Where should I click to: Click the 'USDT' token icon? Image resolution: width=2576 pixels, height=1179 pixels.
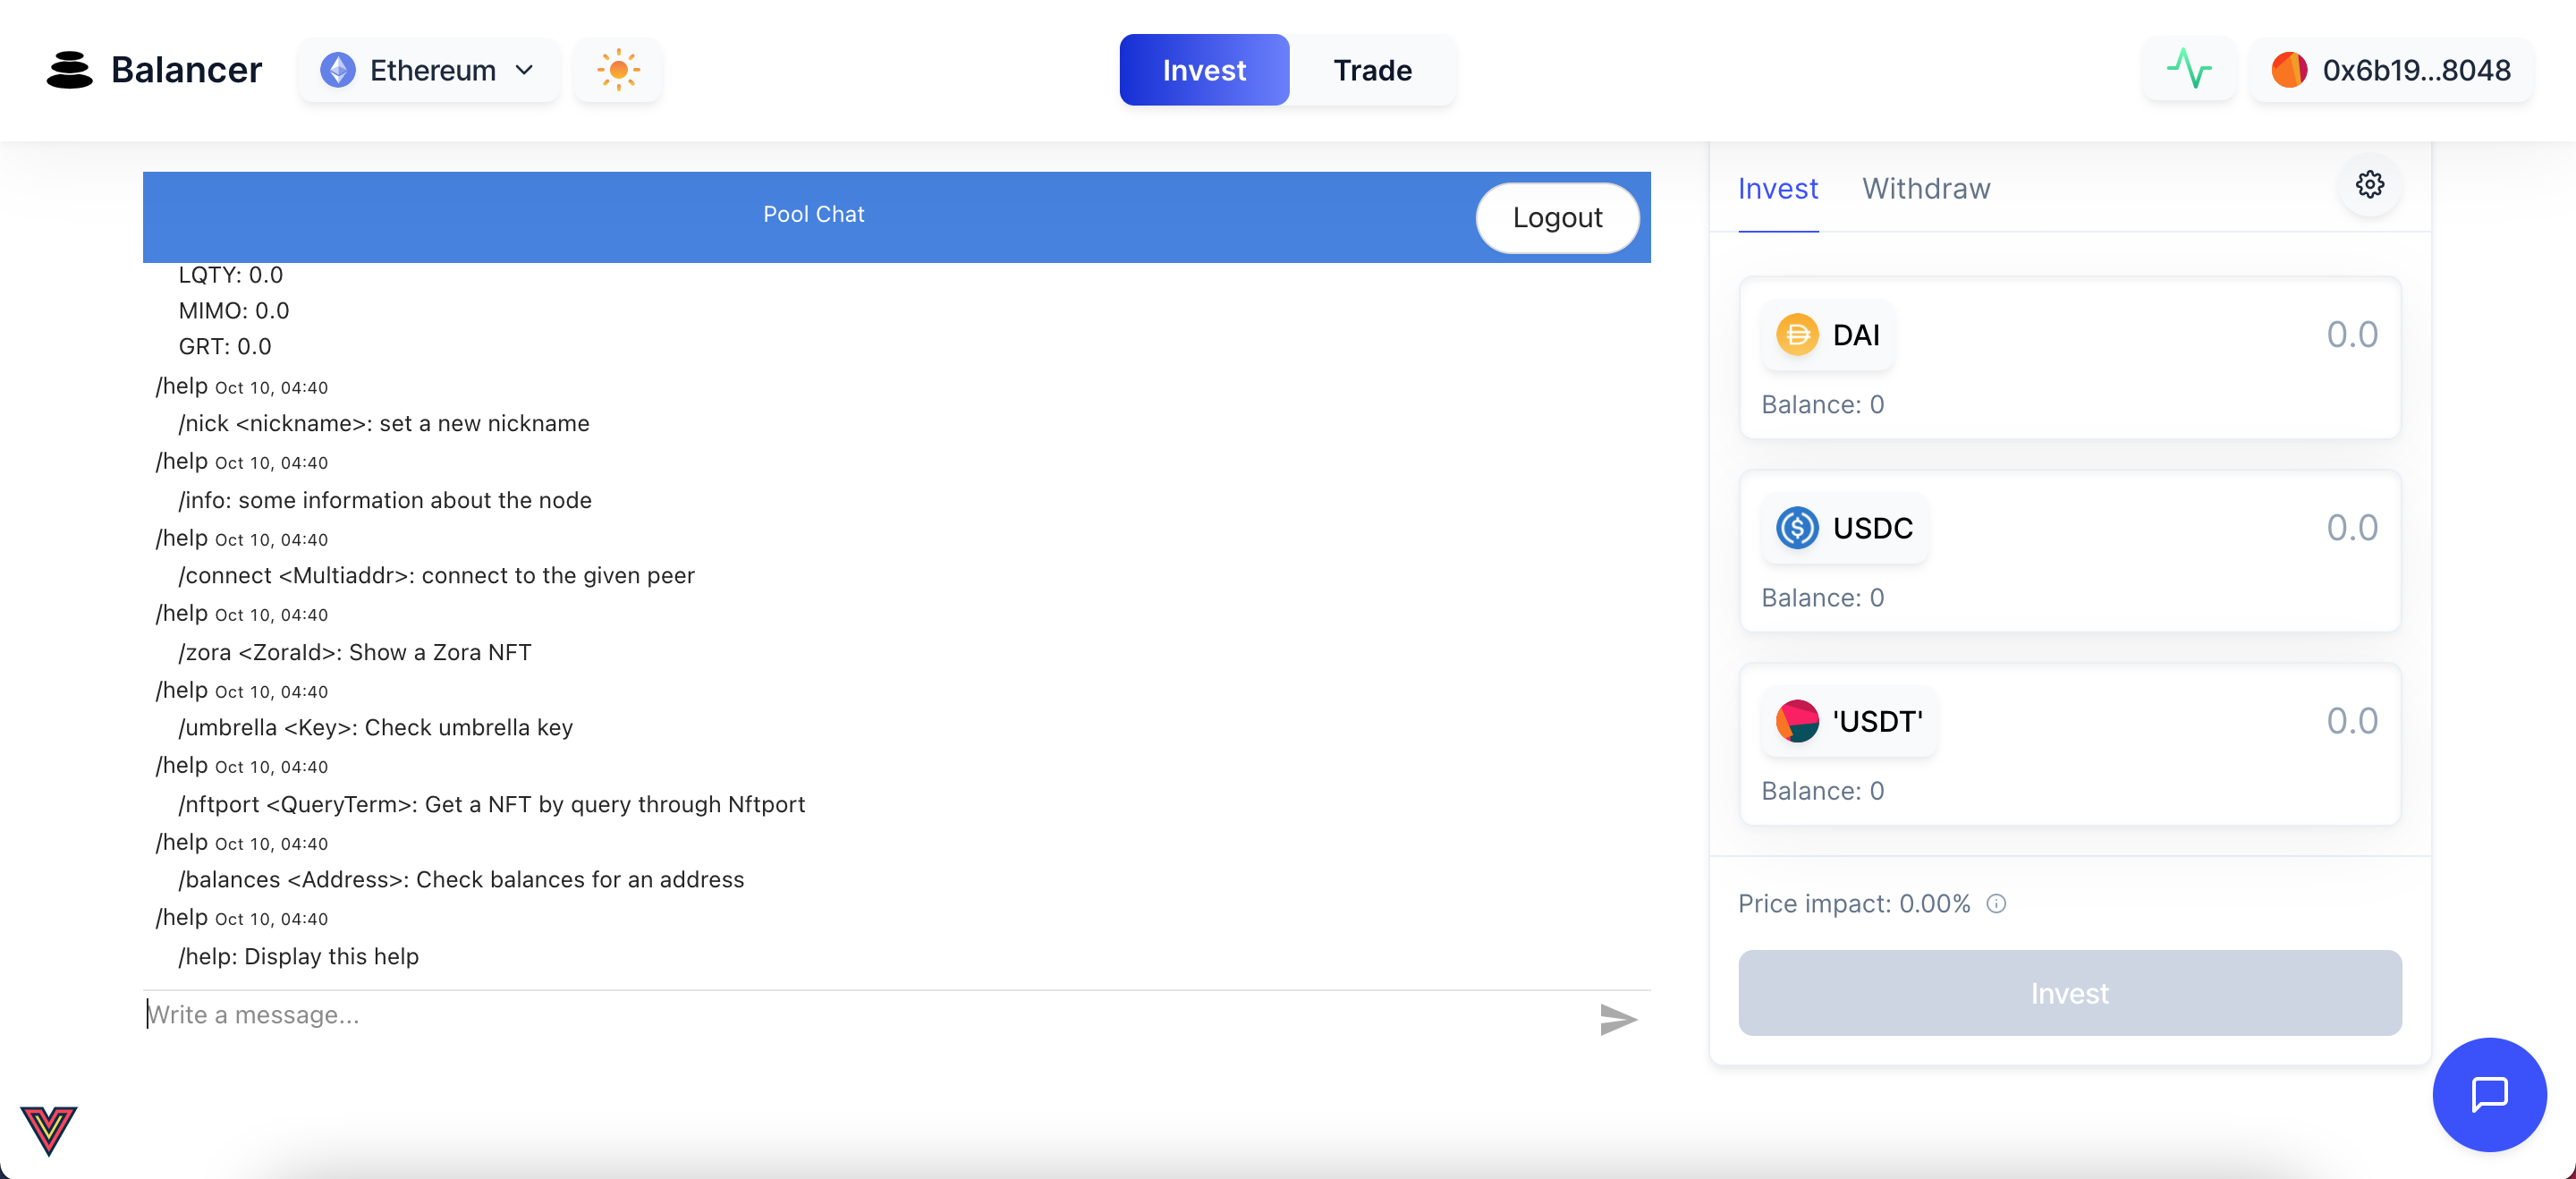(1799, 721)
